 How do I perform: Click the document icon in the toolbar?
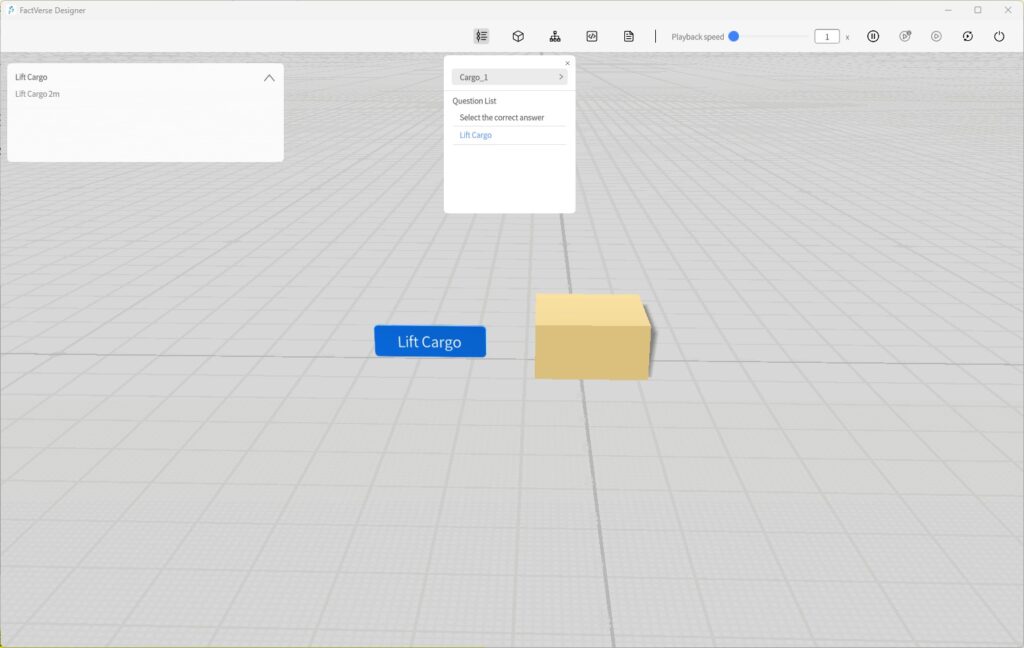click(x=628, y=36)
